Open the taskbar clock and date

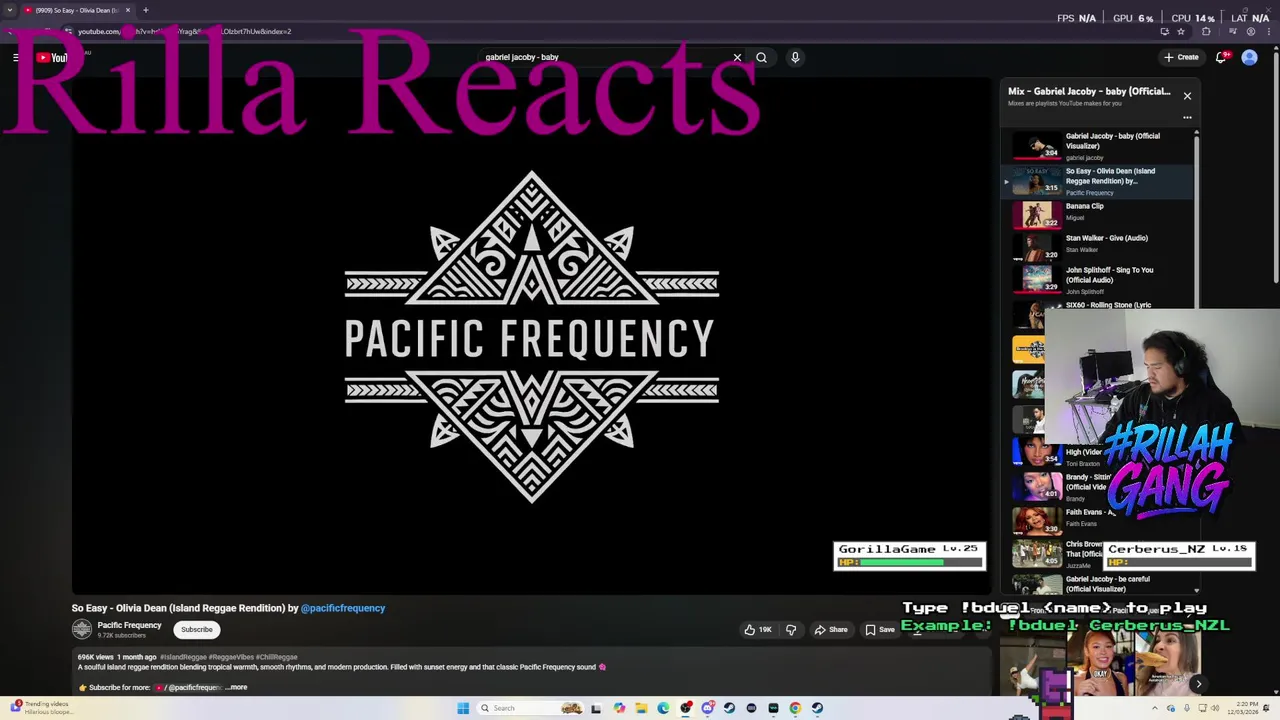[1245, 708]
